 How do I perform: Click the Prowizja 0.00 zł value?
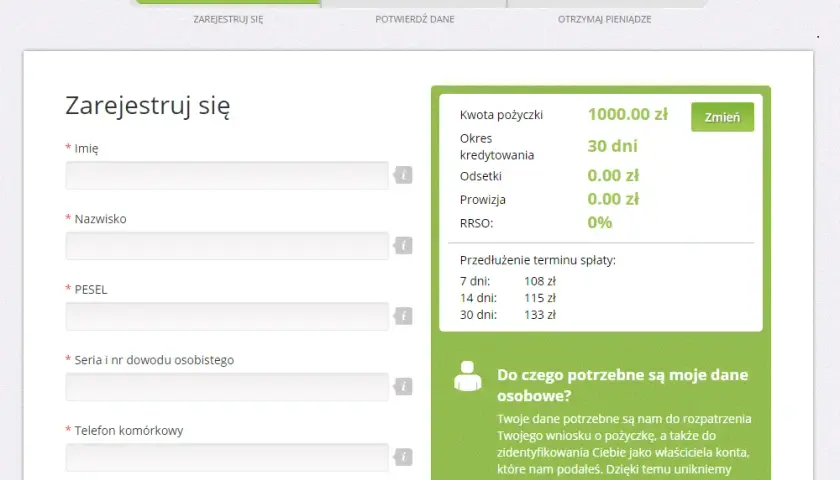click(x=613, y=199)
